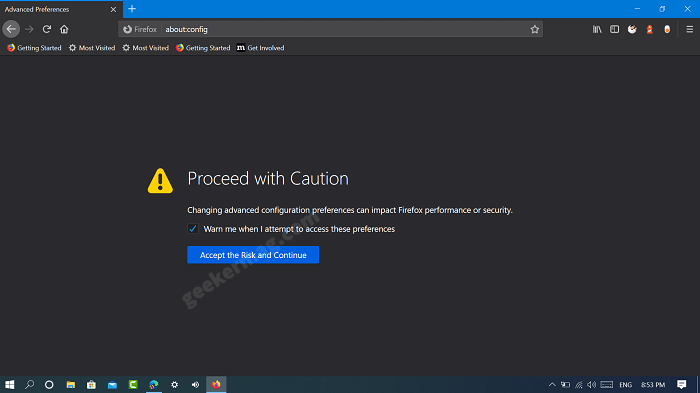
Task: Open taskbar search magnifier
Action: tap(29, 385)
